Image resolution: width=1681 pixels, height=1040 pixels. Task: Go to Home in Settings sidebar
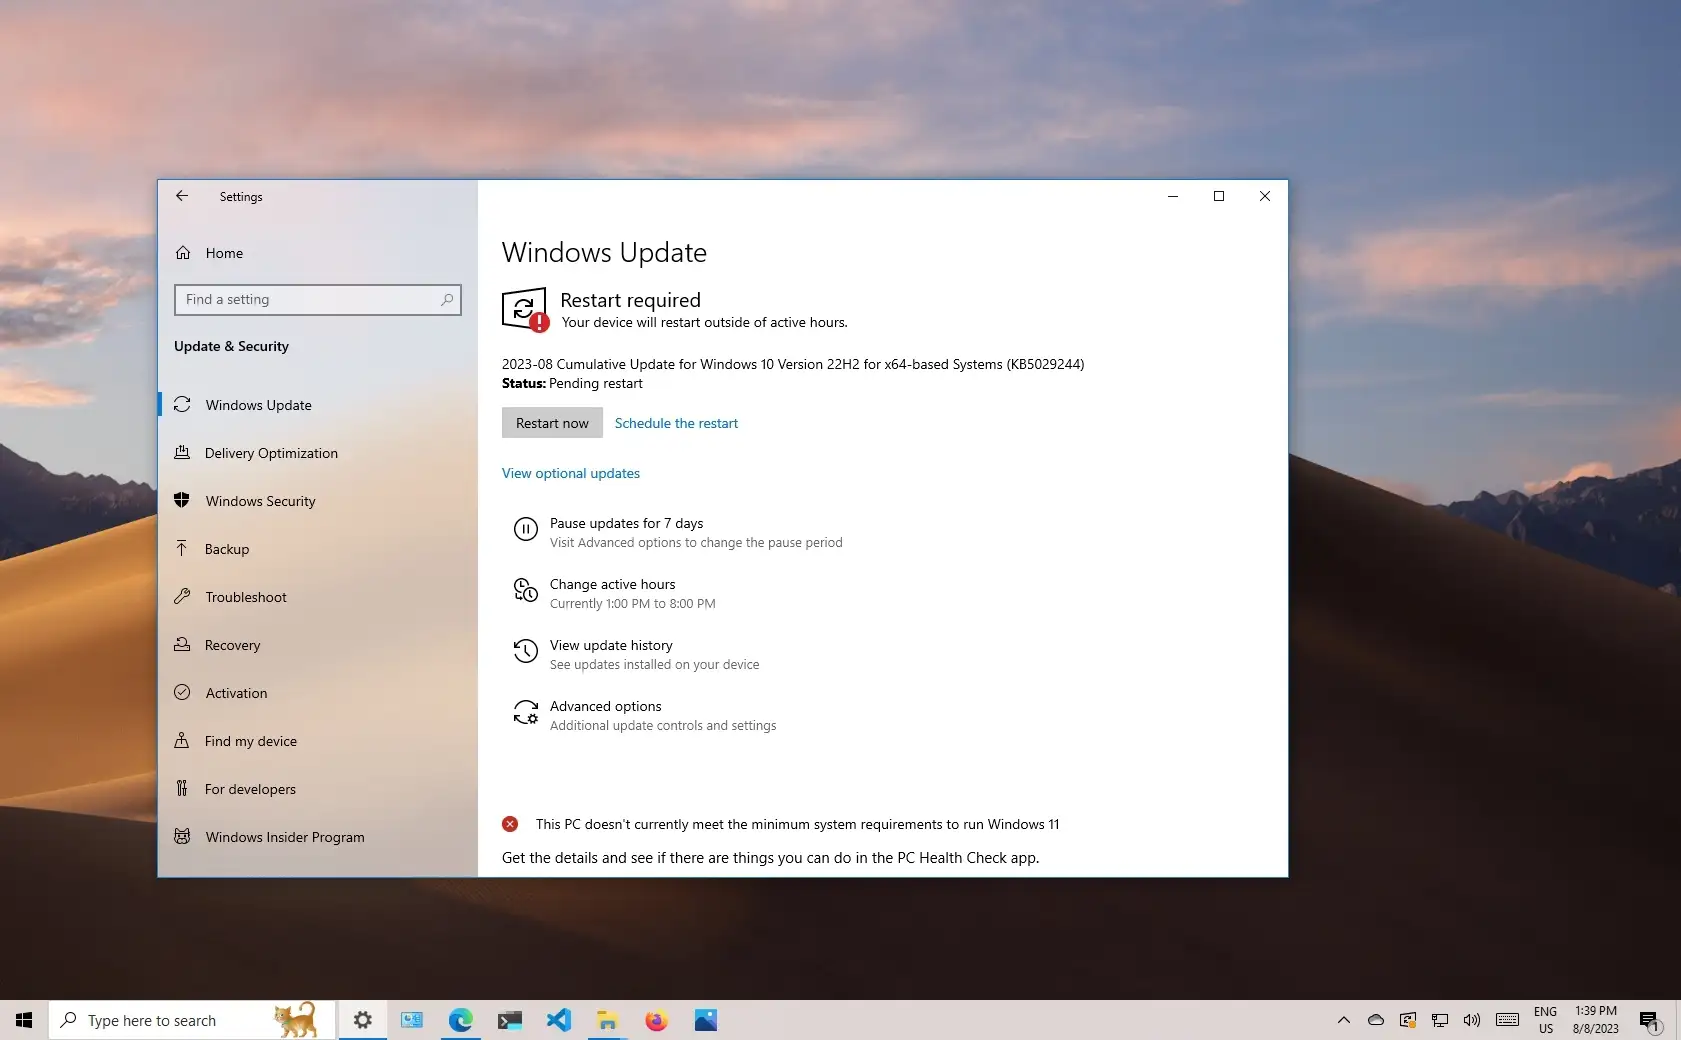click(x=224, y=253)
